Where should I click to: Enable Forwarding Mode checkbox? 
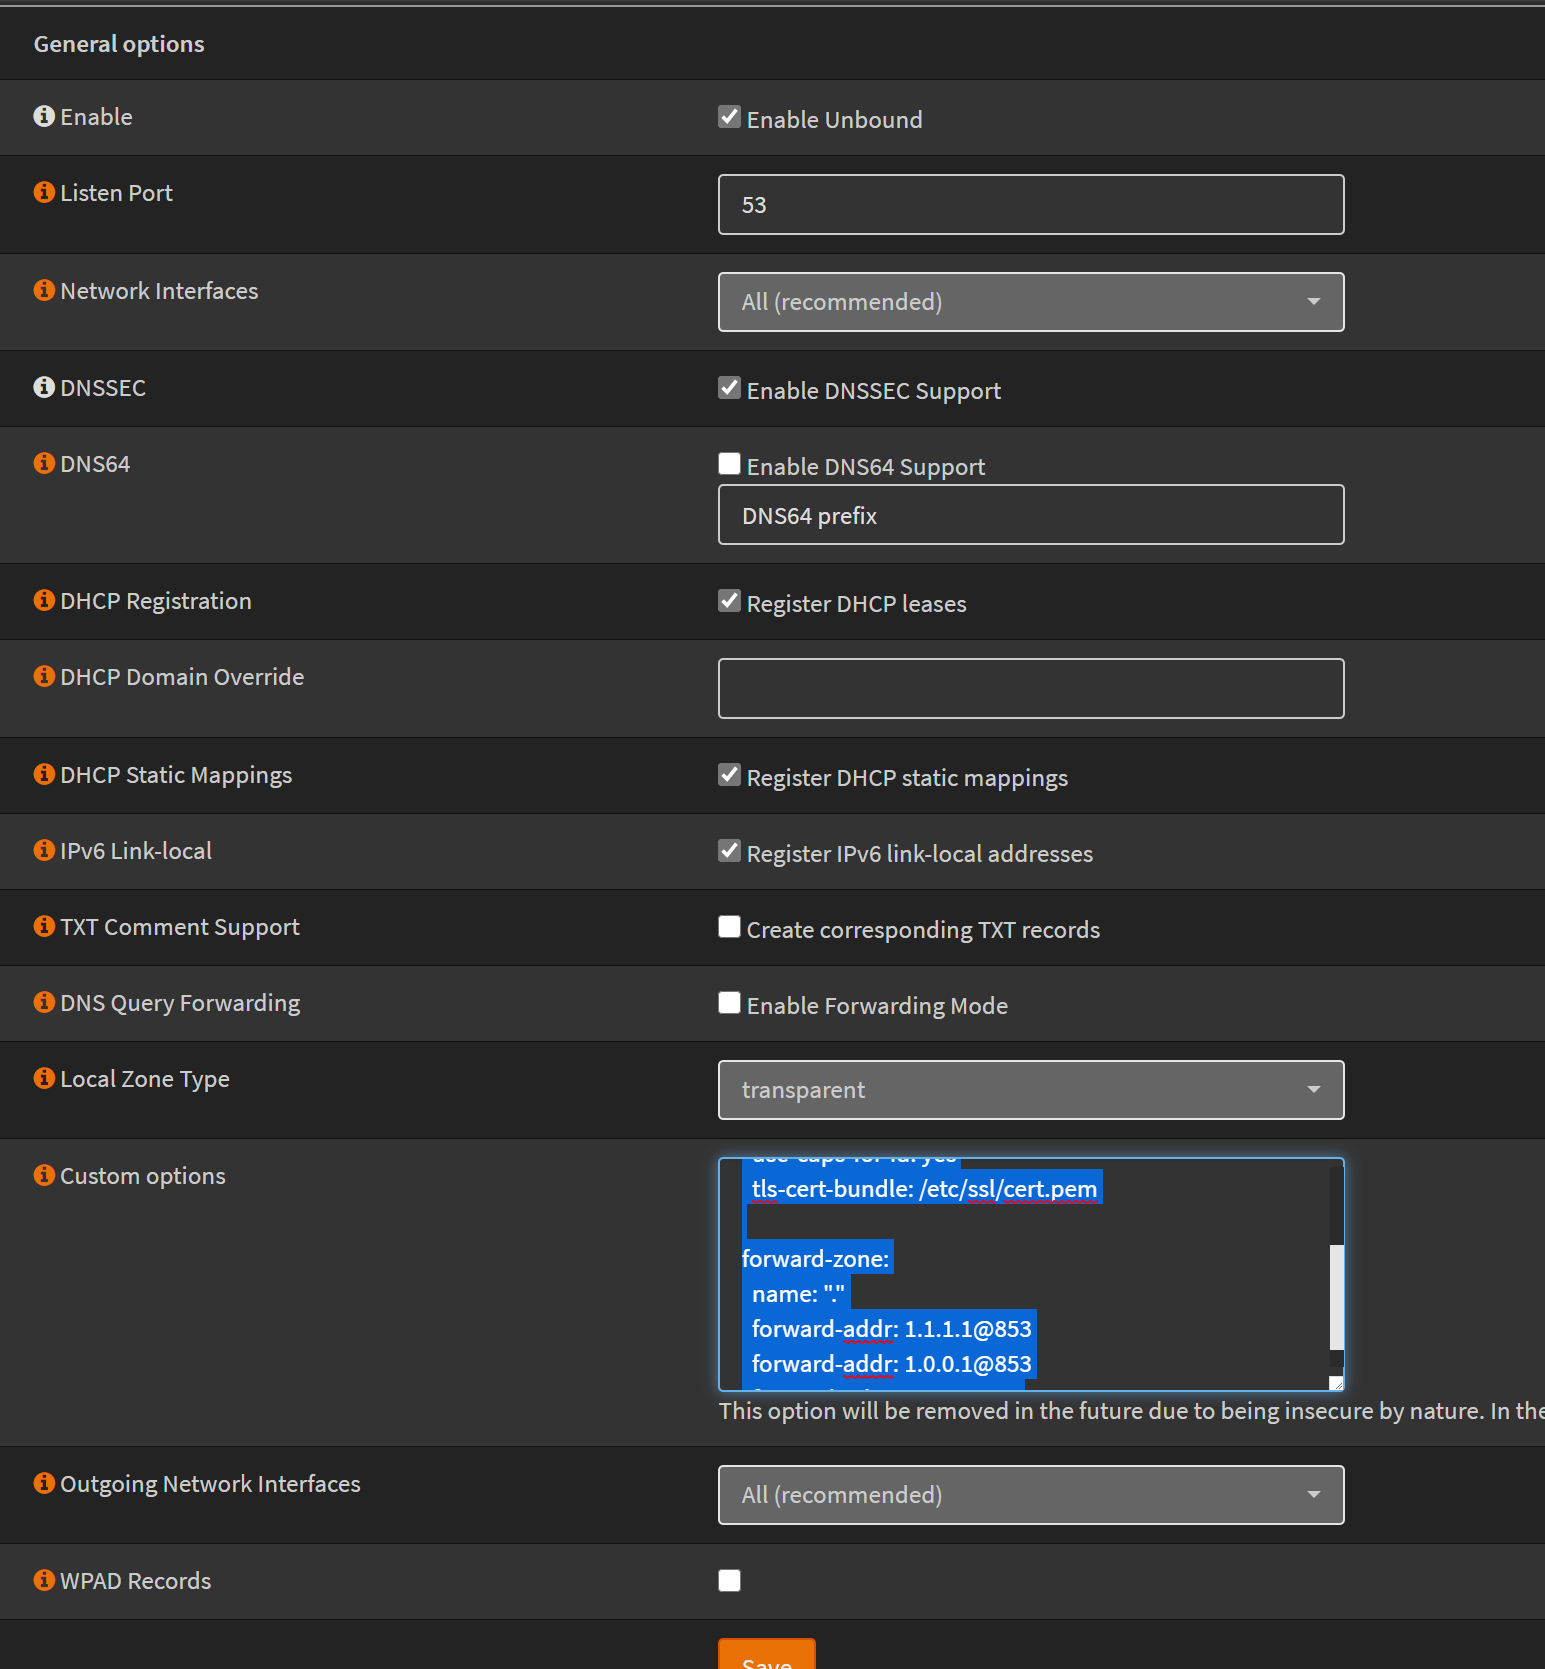click(x=730, y=1003)
